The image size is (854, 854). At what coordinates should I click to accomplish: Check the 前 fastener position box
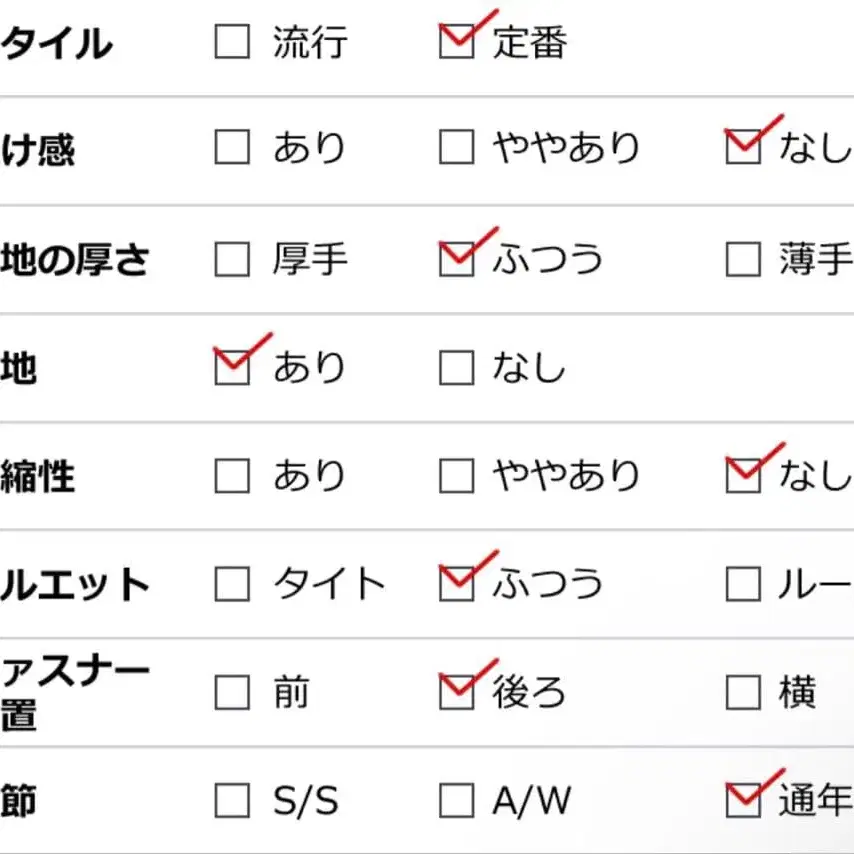(x=232, y=692)
